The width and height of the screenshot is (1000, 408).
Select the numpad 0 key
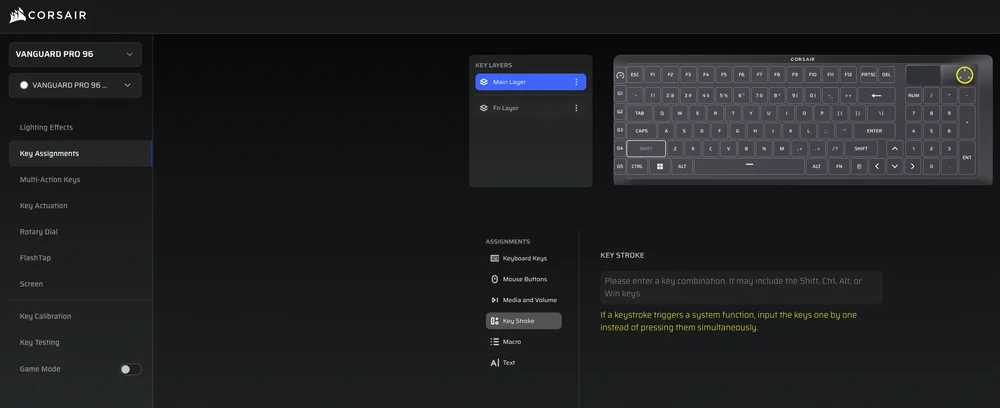tap(931, 166)
